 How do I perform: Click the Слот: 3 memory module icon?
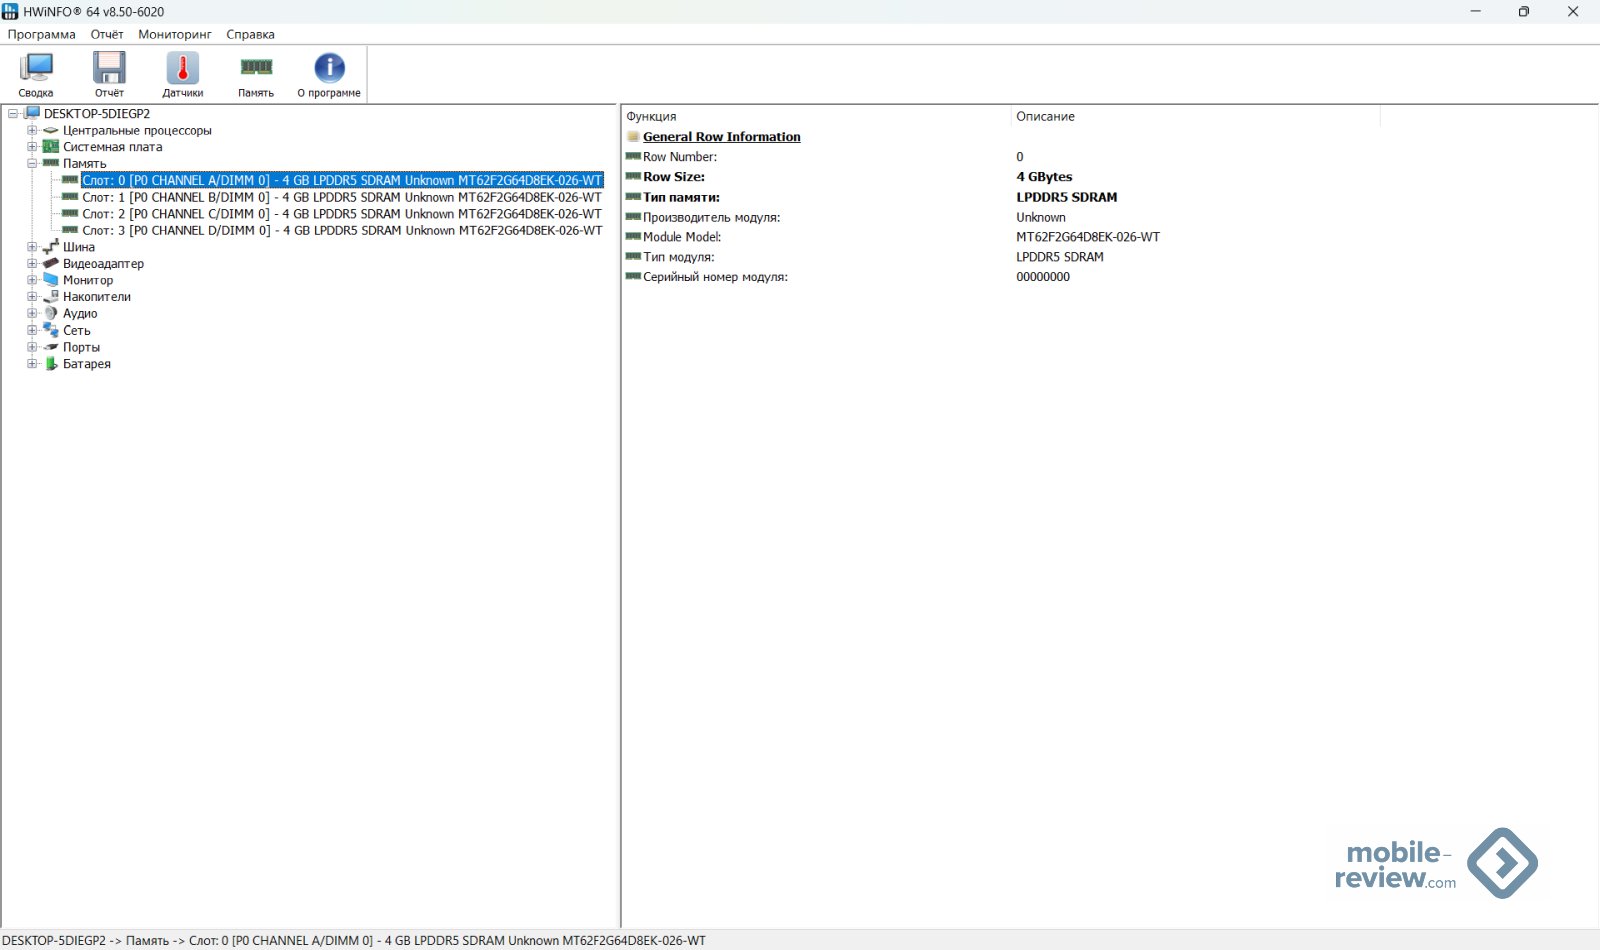click(x=70, y=230)
